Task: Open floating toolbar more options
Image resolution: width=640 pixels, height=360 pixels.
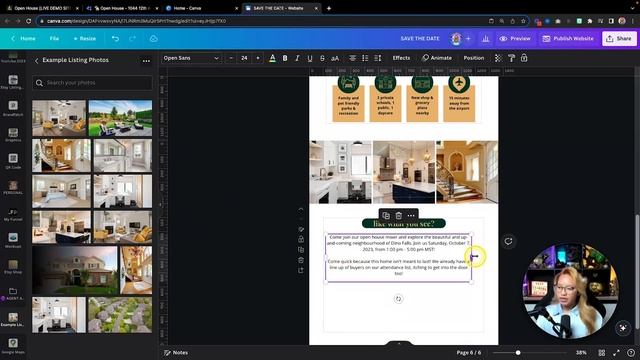Action: point(411,216)
